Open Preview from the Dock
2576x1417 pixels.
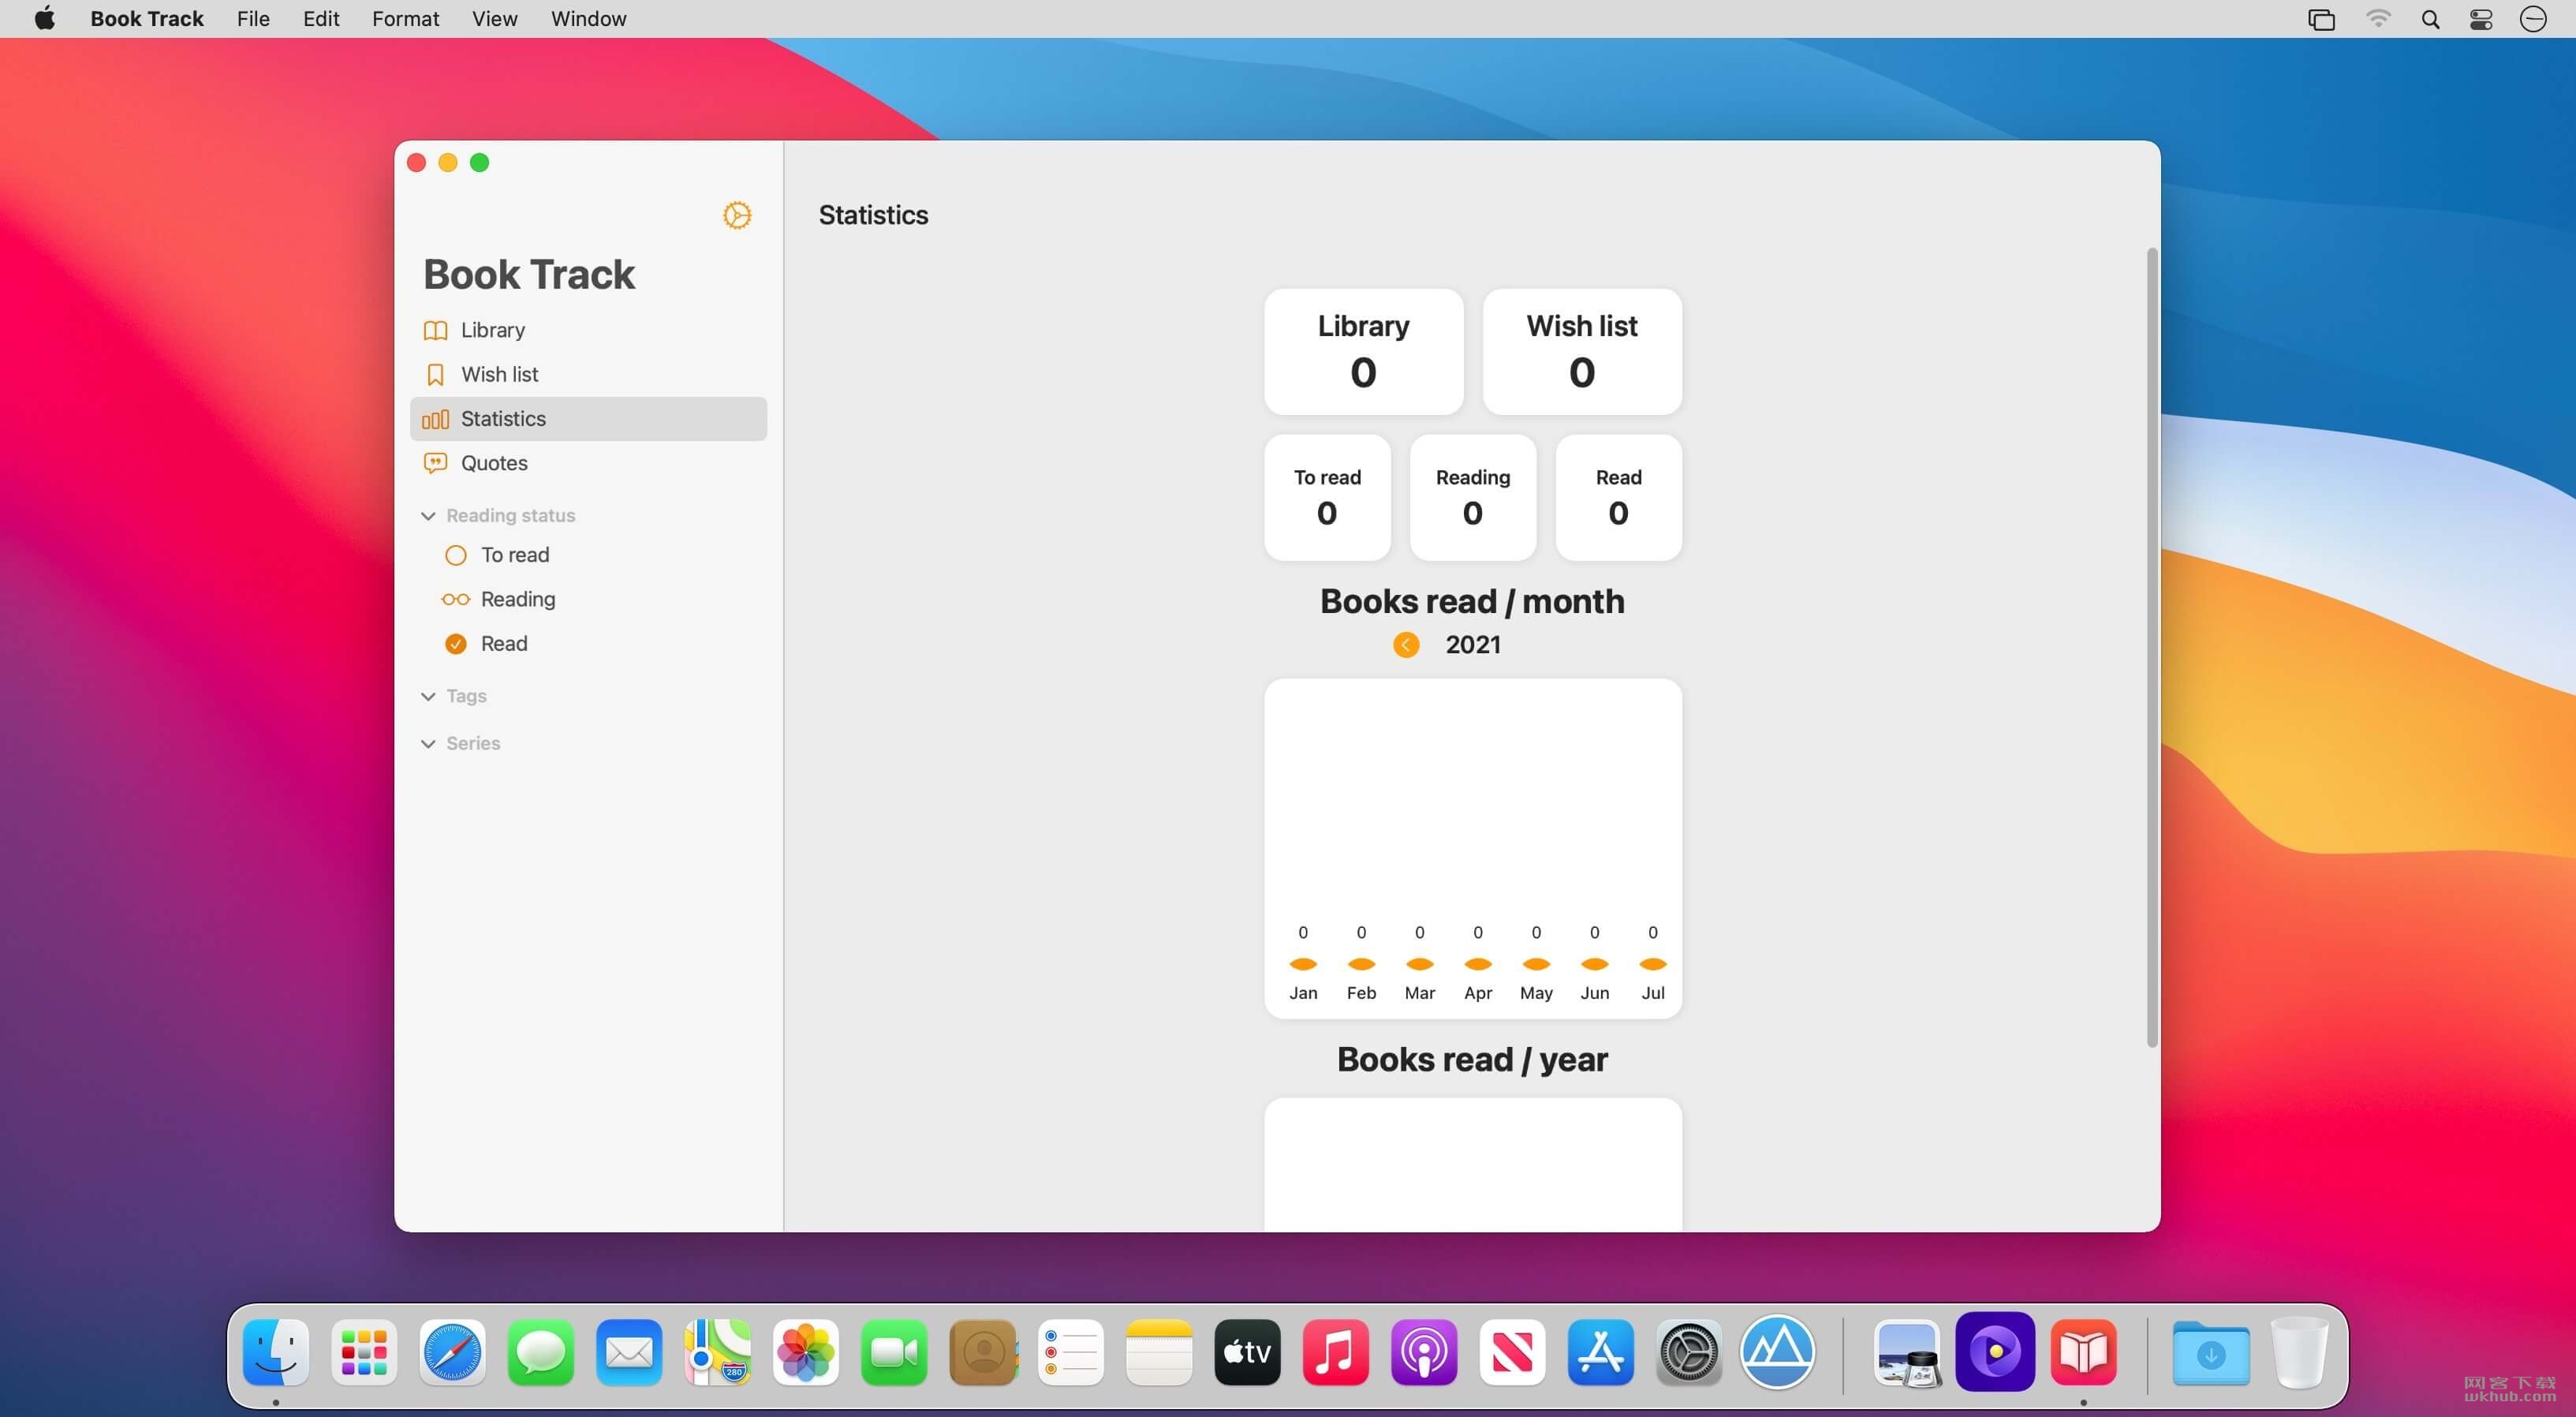[x=1907, y=1352]
